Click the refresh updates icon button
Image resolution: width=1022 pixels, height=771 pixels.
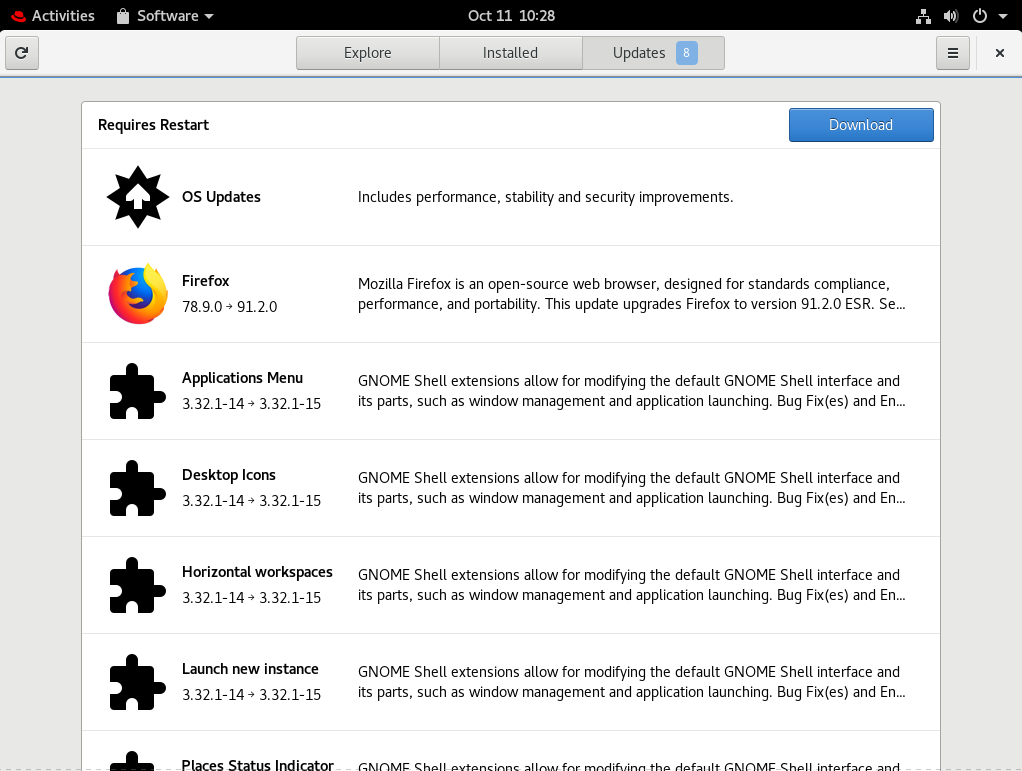point(22,53)
